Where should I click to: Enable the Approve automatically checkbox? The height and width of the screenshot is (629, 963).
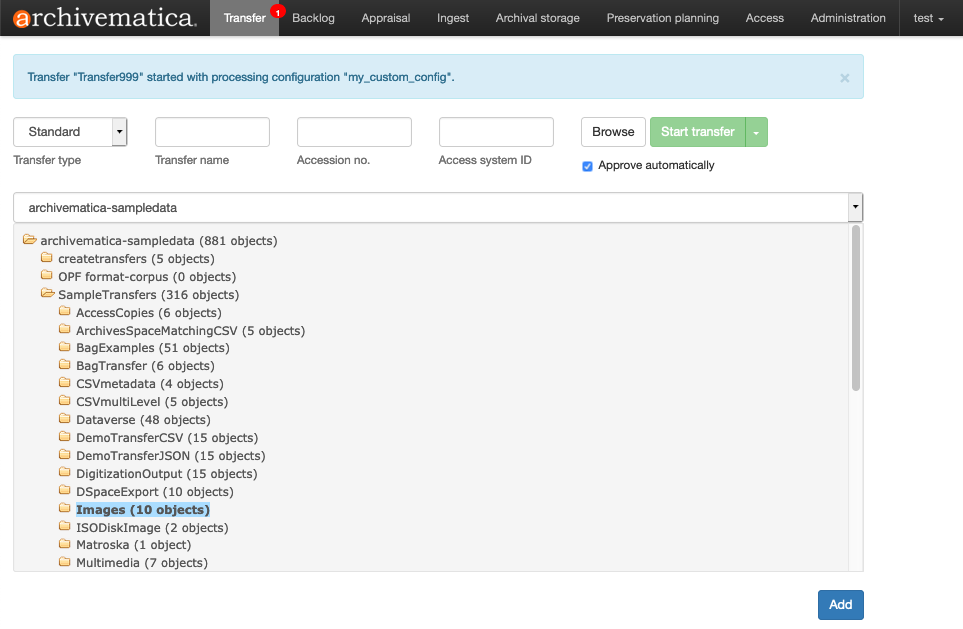coord(587,166)
